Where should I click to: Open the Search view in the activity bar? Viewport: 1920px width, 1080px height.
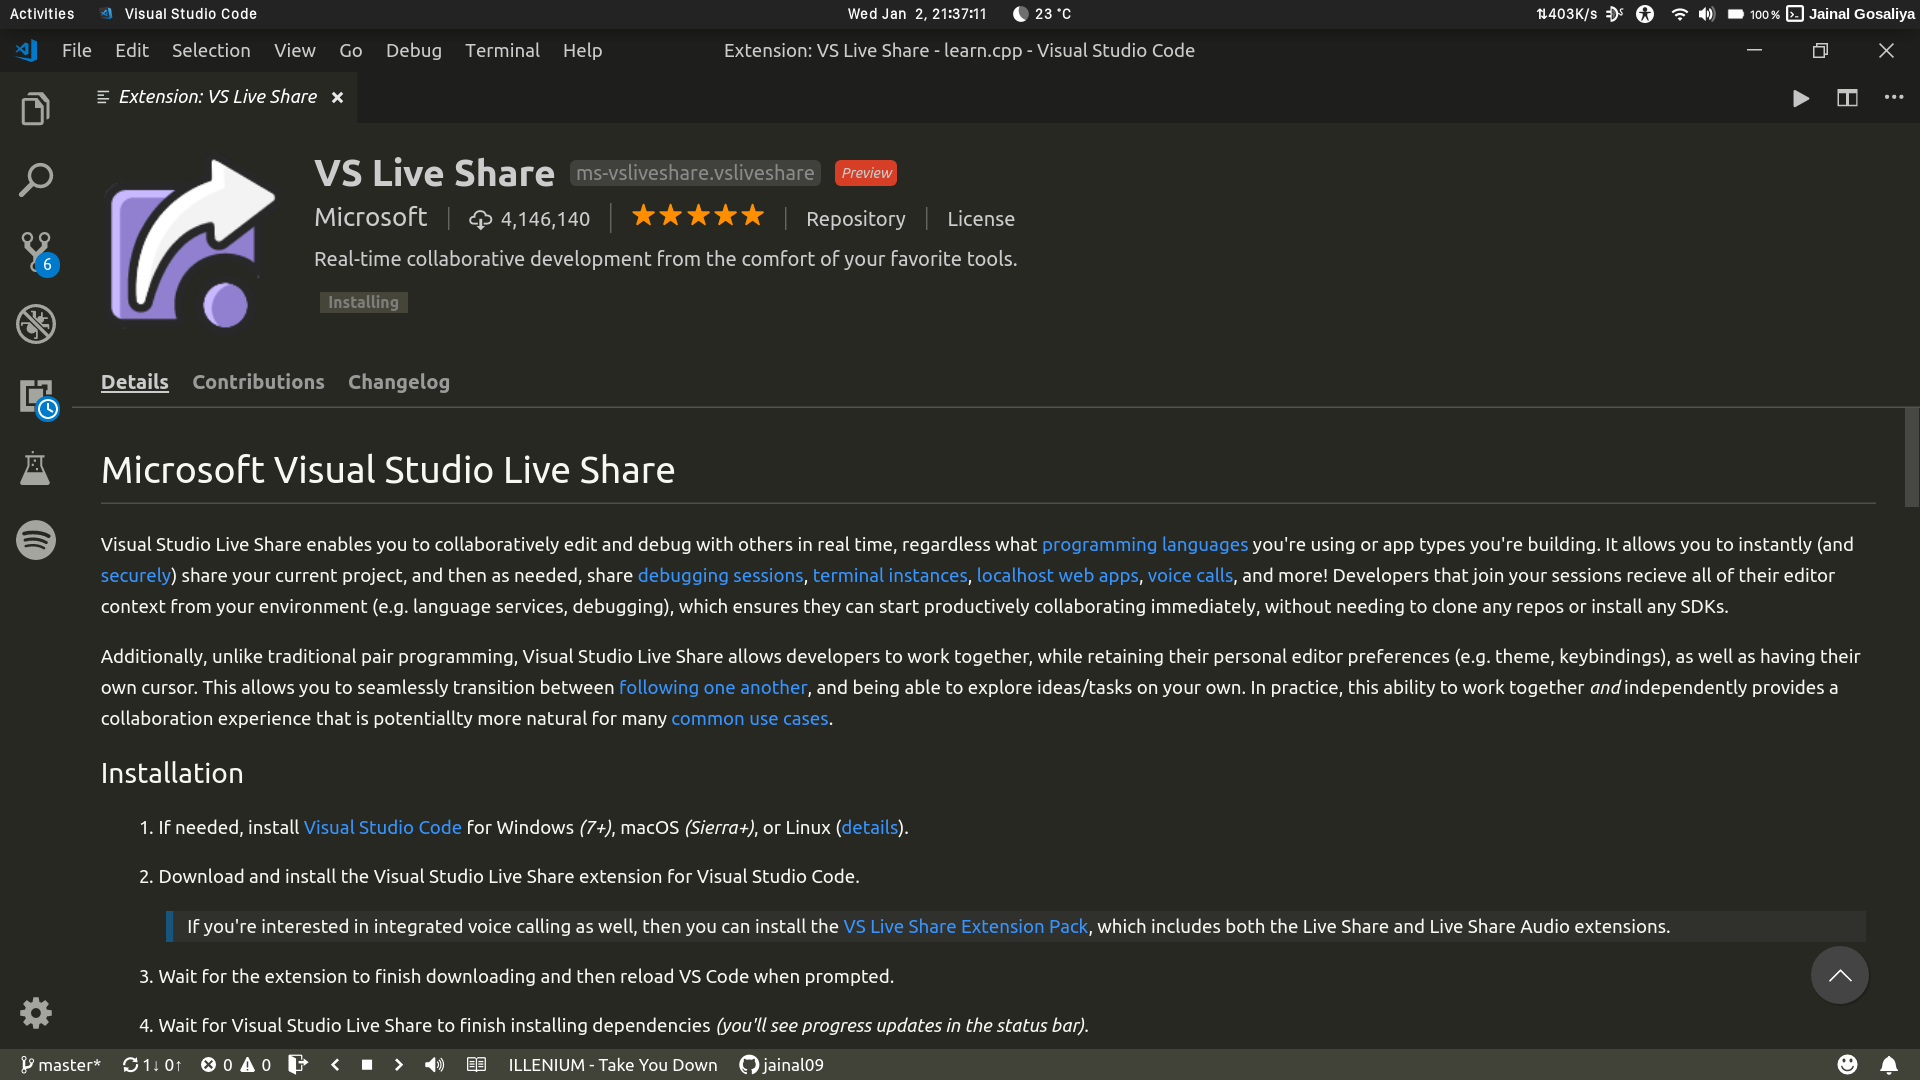point(36,180)
